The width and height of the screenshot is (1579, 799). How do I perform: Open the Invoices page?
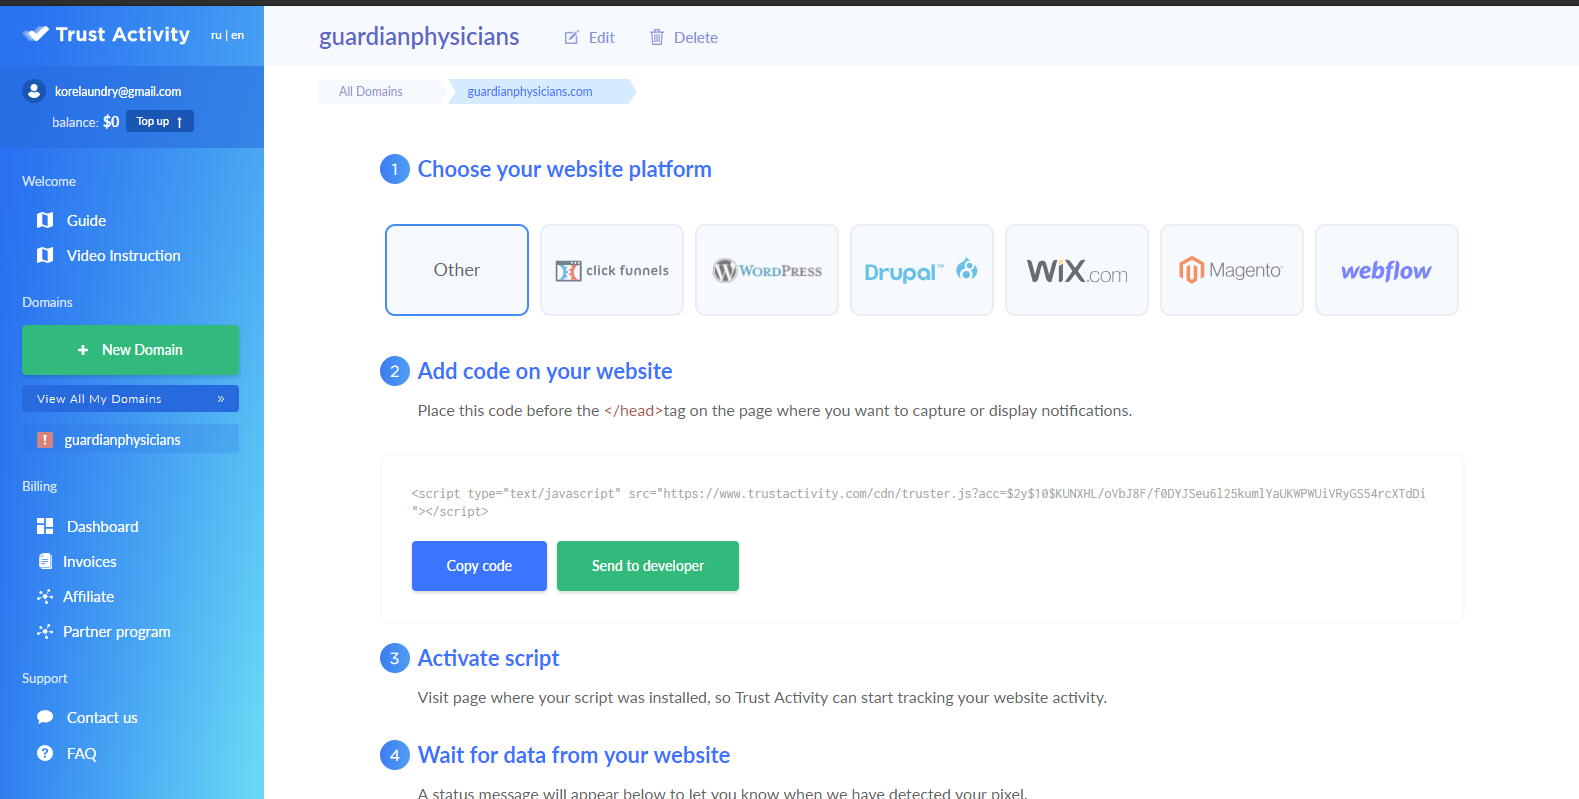tap(89, 562)
